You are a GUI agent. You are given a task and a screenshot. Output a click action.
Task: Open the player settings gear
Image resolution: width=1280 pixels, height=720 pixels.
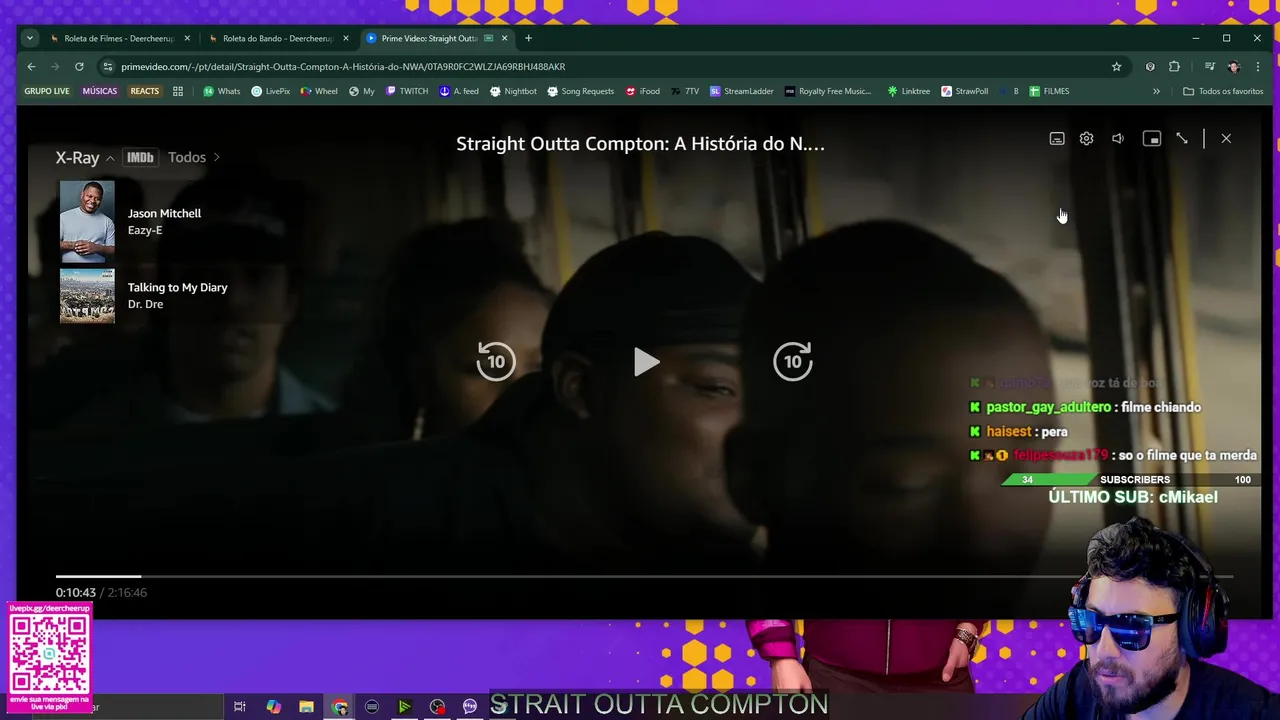1087,139
